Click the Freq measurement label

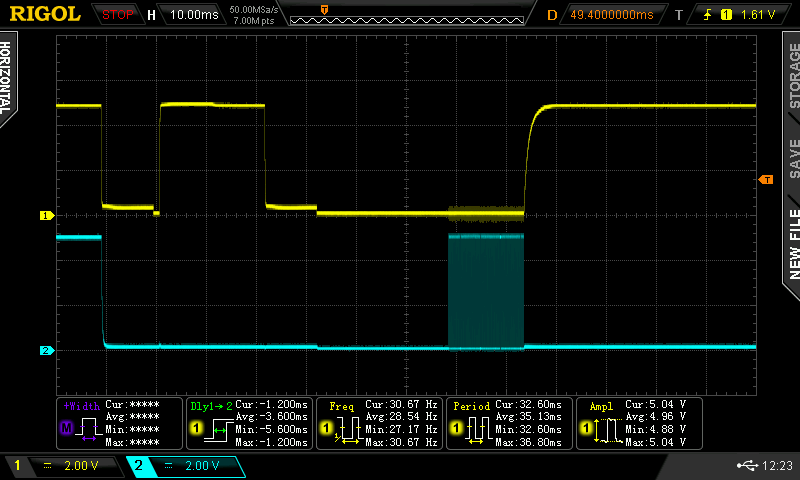click(x=342, y=406)
